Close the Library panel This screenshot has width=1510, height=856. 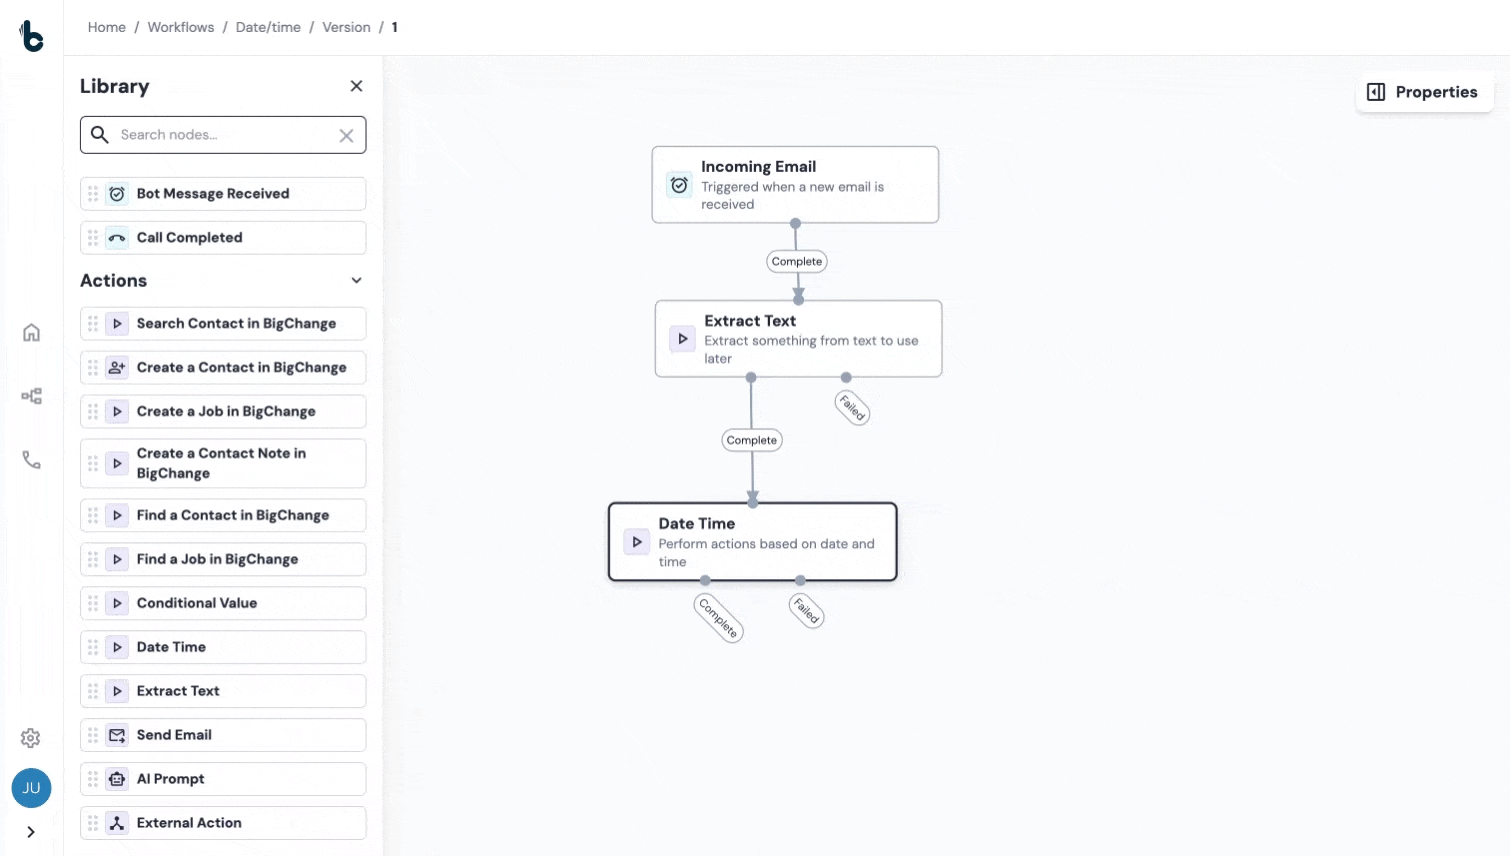click(356, 86)
